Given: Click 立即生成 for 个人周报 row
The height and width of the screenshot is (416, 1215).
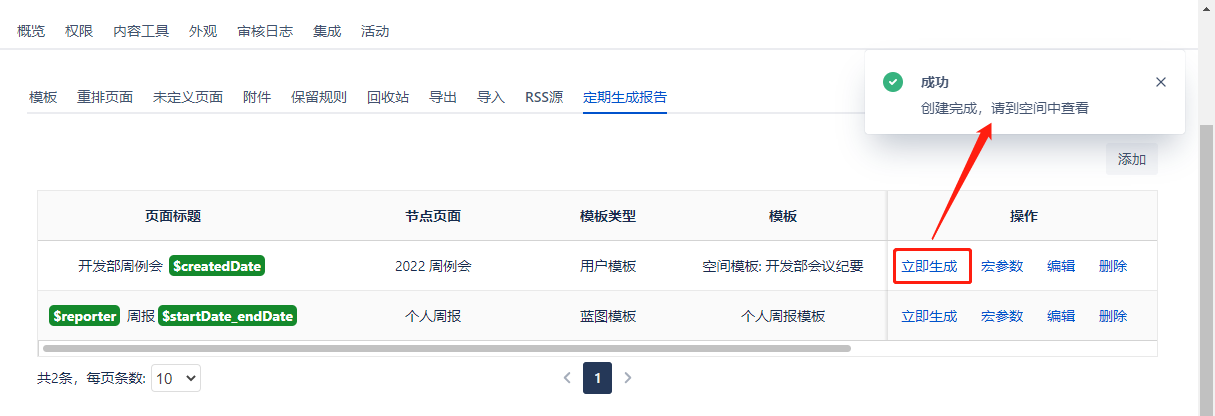Looking at the screenshot, I should [929, 316].
